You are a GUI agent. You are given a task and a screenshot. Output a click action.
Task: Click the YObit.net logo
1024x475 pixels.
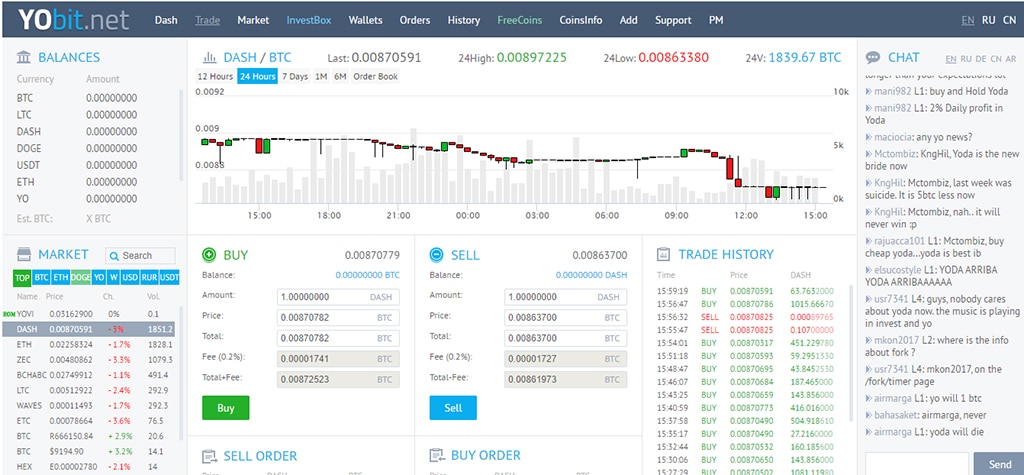(73, 20)
